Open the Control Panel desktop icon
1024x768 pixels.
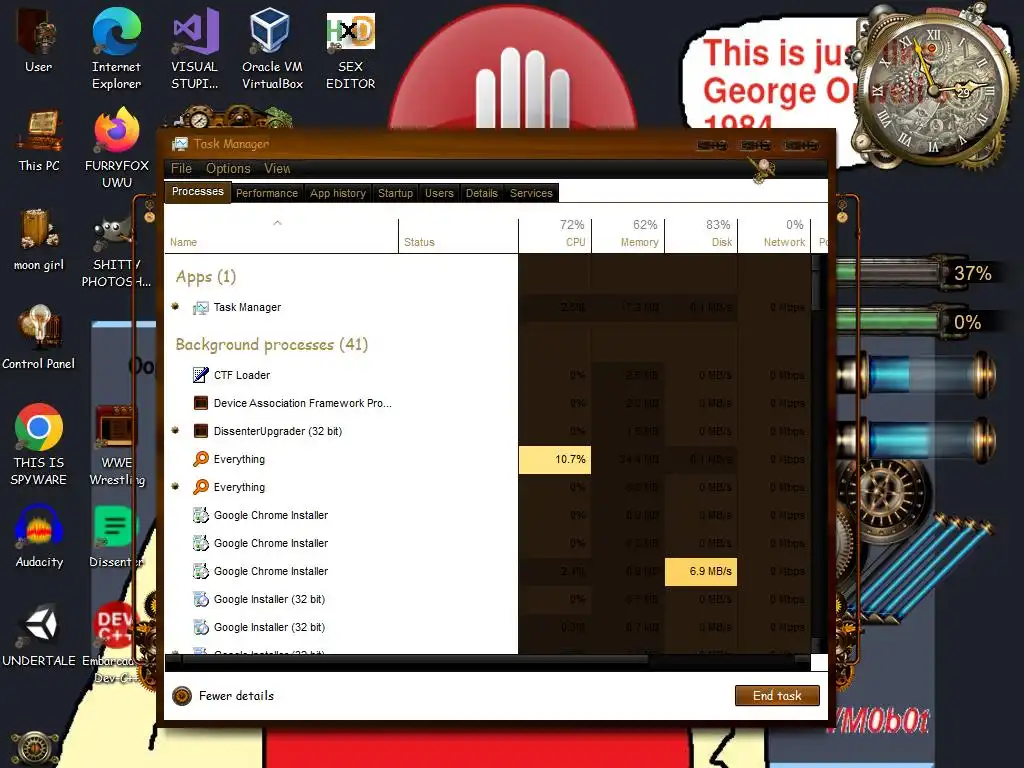(39, 338)
